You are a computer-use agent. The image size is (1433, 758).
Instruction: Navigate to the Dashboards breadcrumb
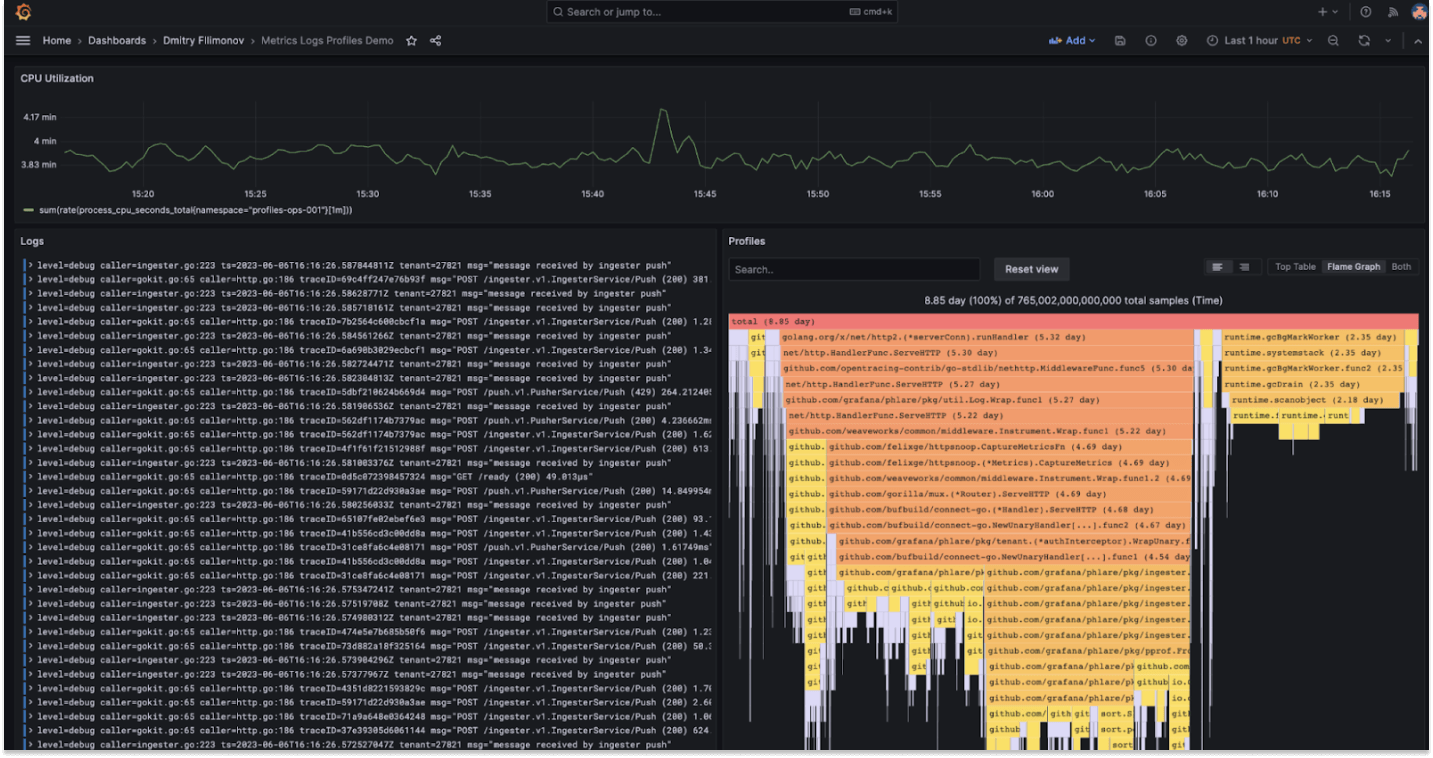117,40
